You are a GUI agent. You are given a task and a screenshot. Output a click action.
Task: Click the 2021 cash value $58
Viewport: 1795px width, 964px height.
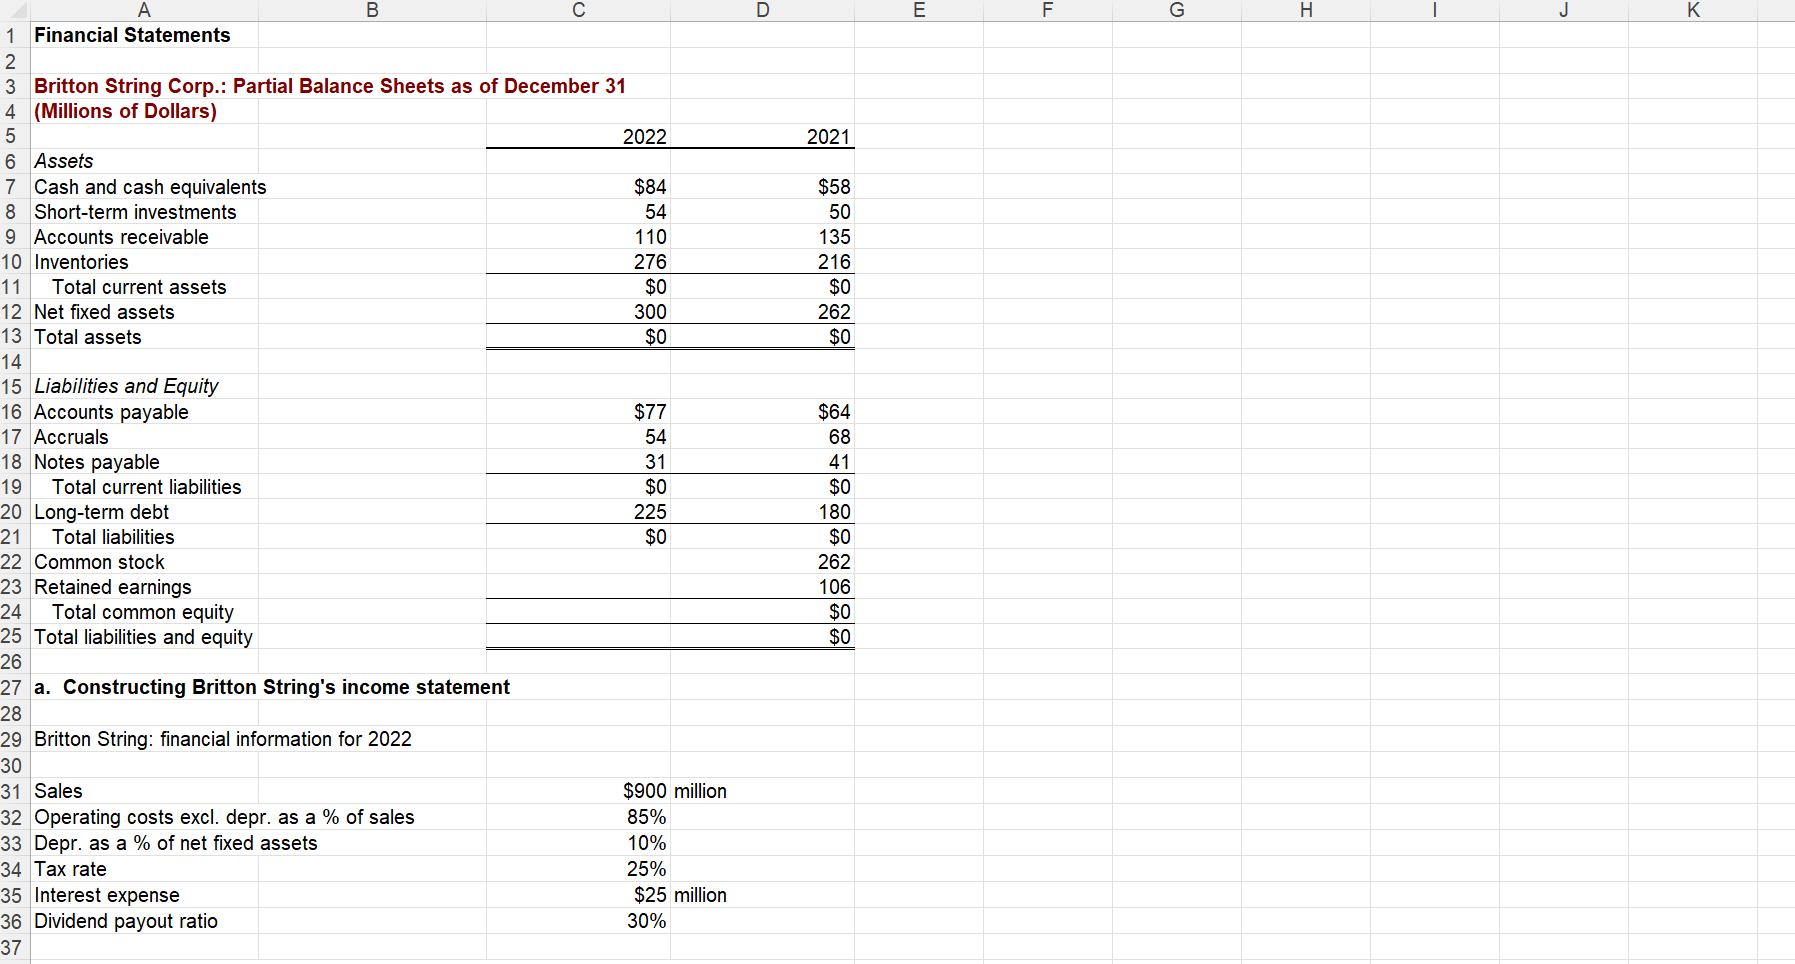[x=834, y=187]
